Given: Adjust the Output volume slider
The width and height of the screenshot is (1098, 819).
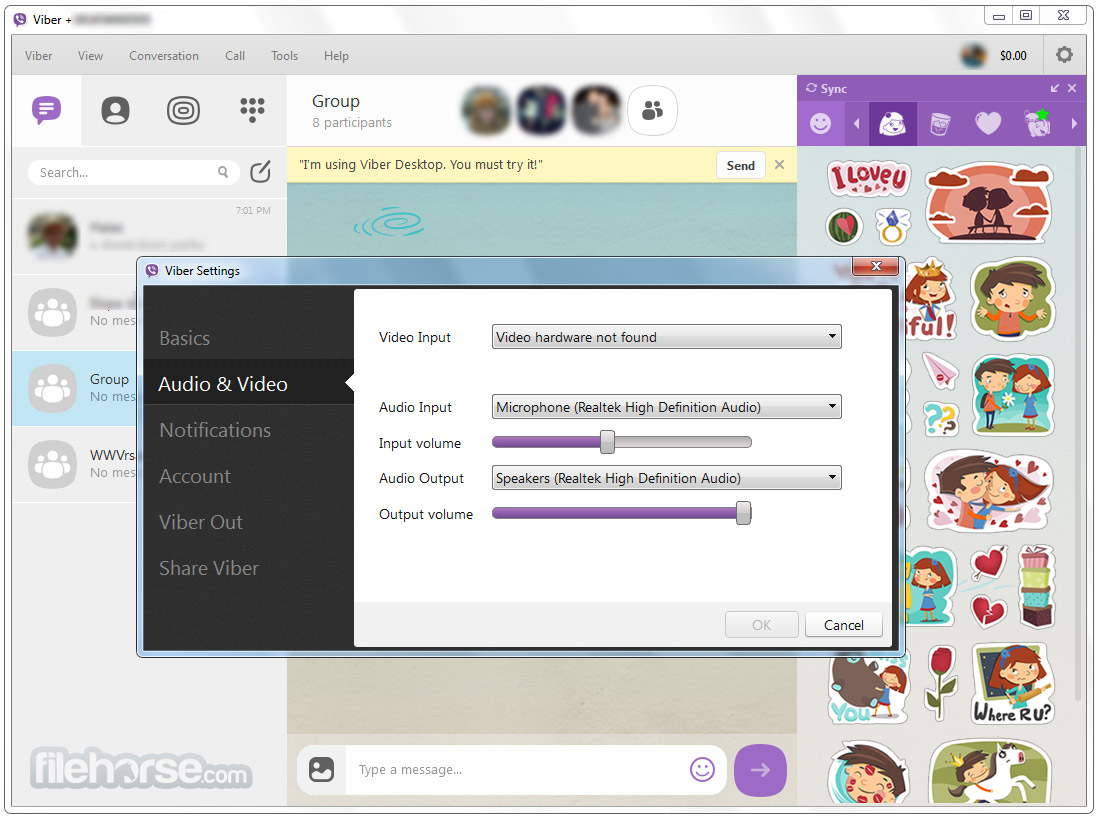Looking at the screenshot, I should click(x=743, y=513).
